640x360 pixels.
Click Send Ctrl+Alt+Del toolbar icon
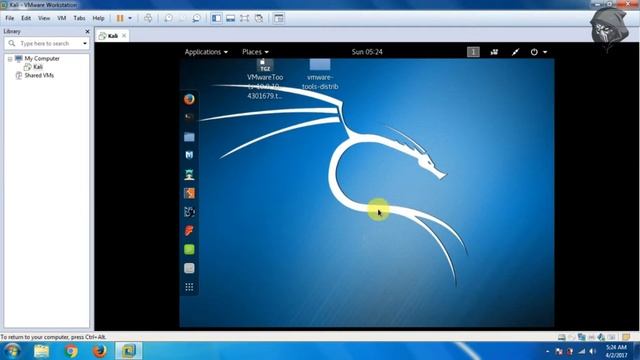point(148,18)
